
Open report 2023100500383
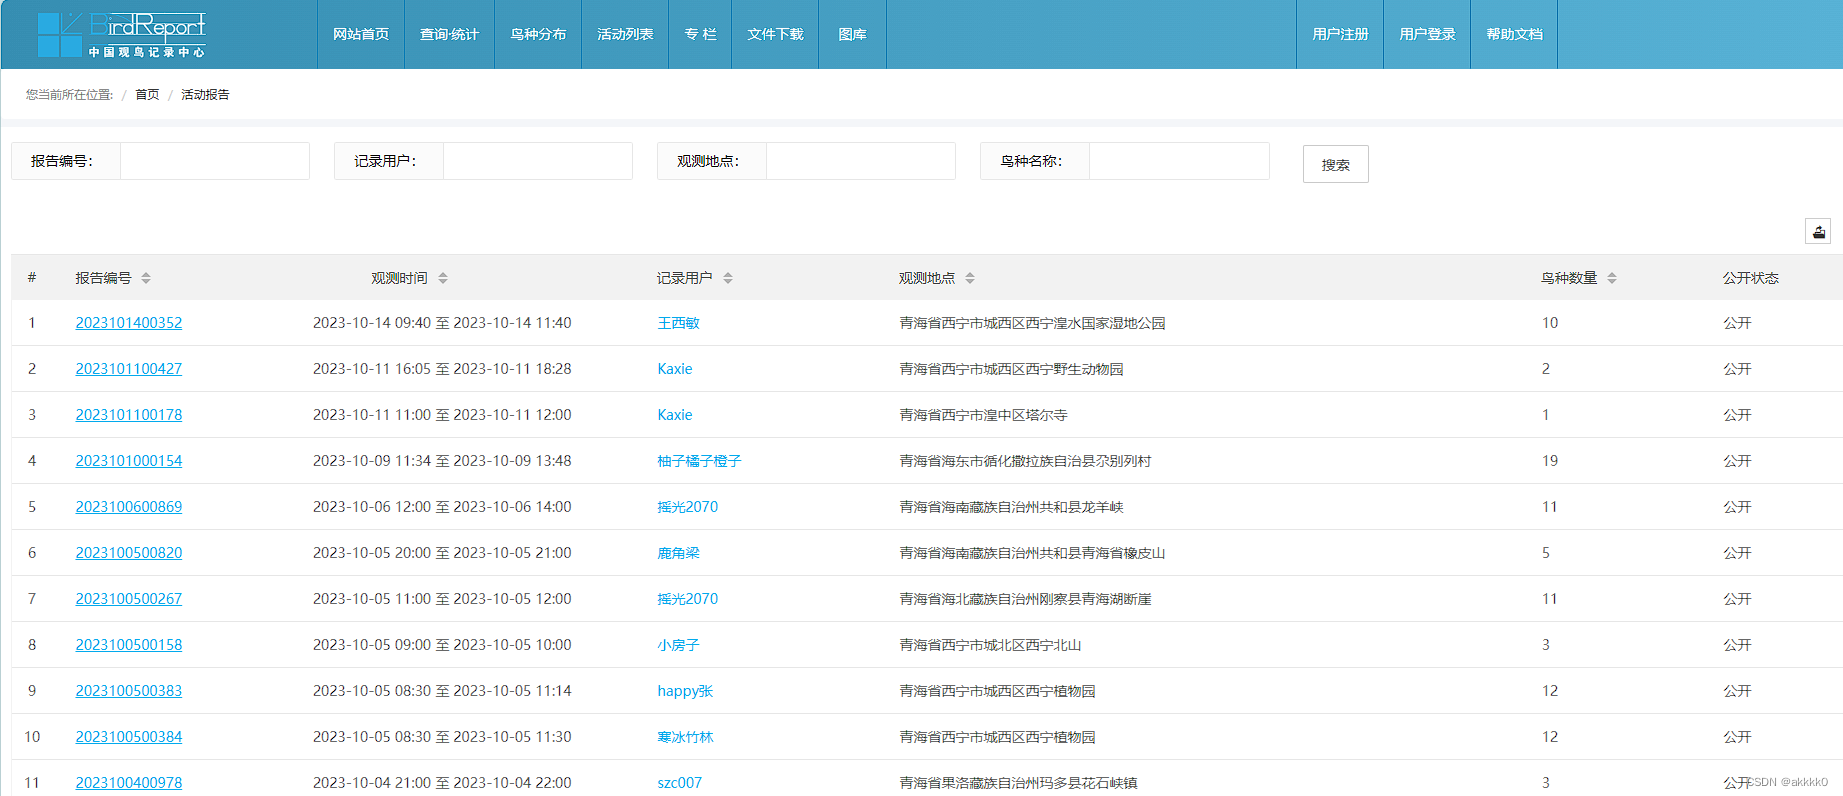pyautogui.click(x=129, y=691)
